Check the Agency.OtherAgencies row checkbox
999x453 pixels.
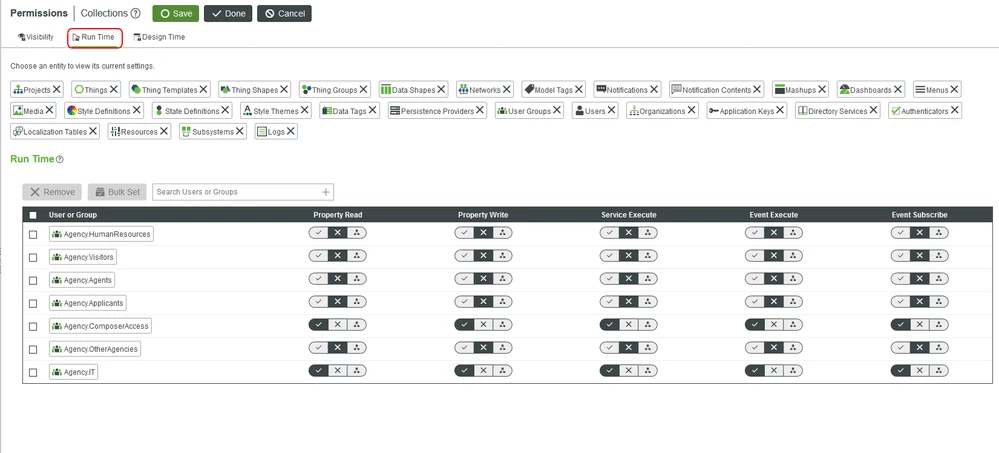[x=33, y=349]
